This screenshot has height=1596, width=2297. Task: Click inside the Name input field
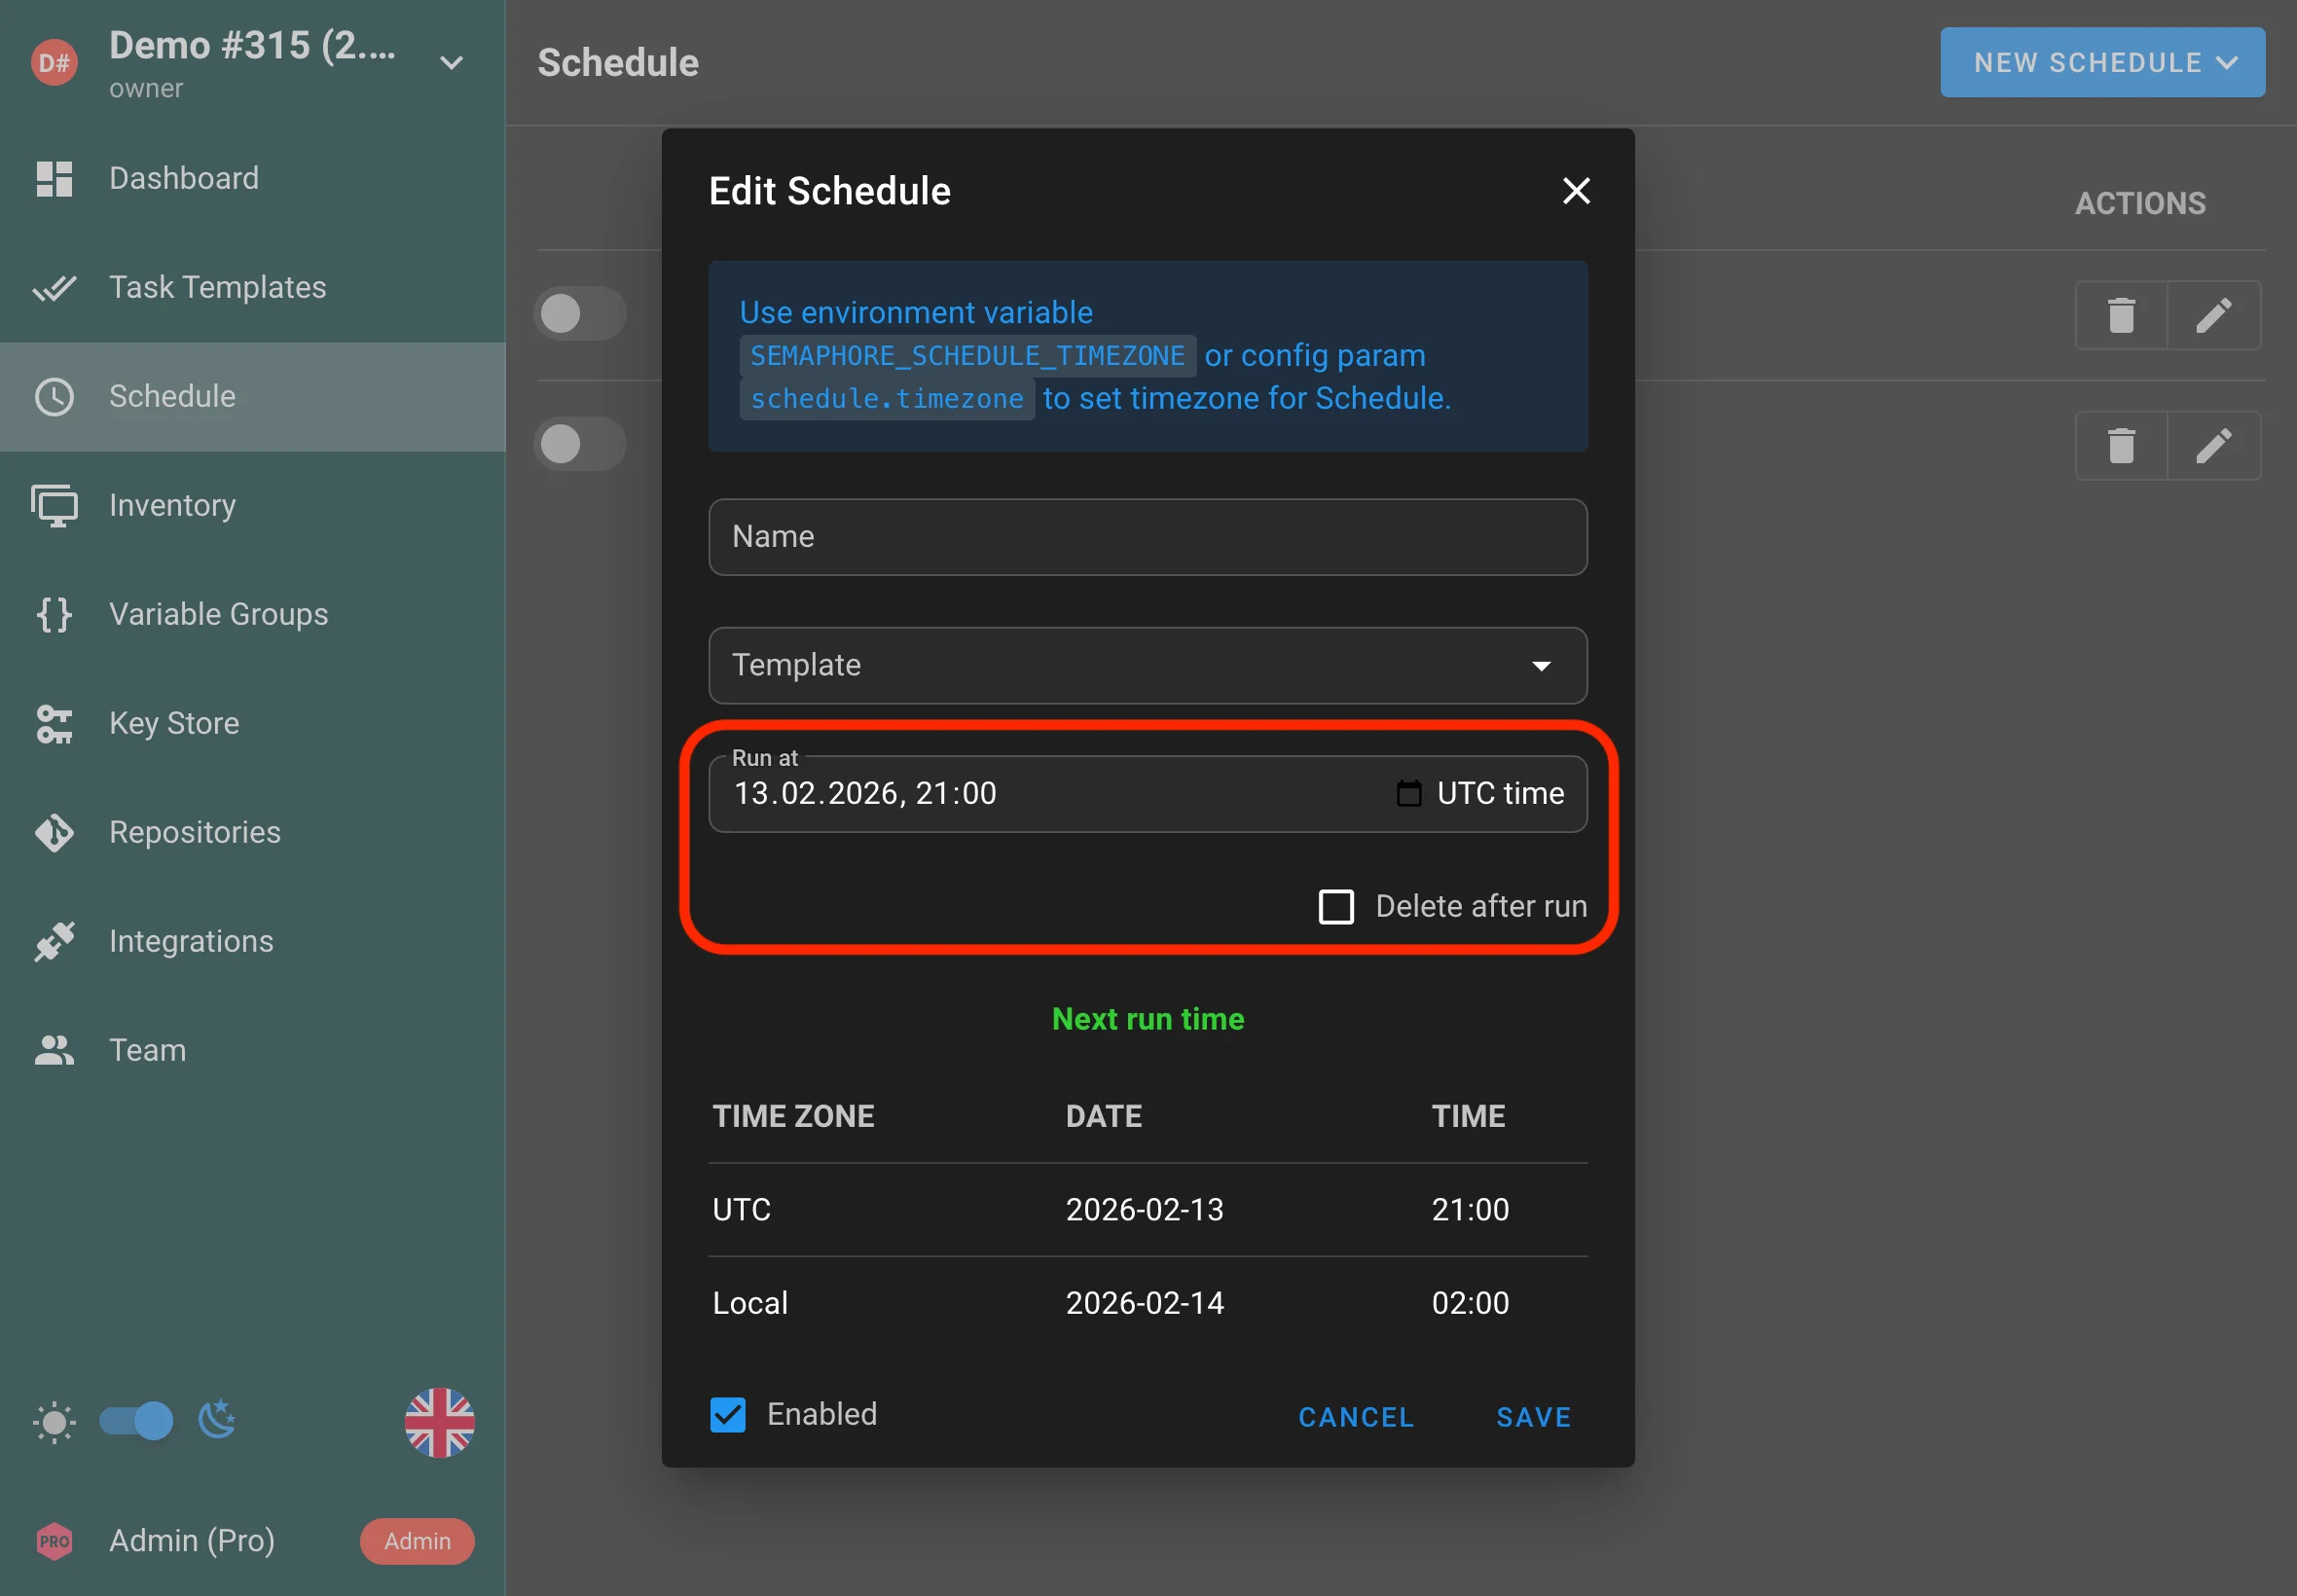tap(1147, 537)
